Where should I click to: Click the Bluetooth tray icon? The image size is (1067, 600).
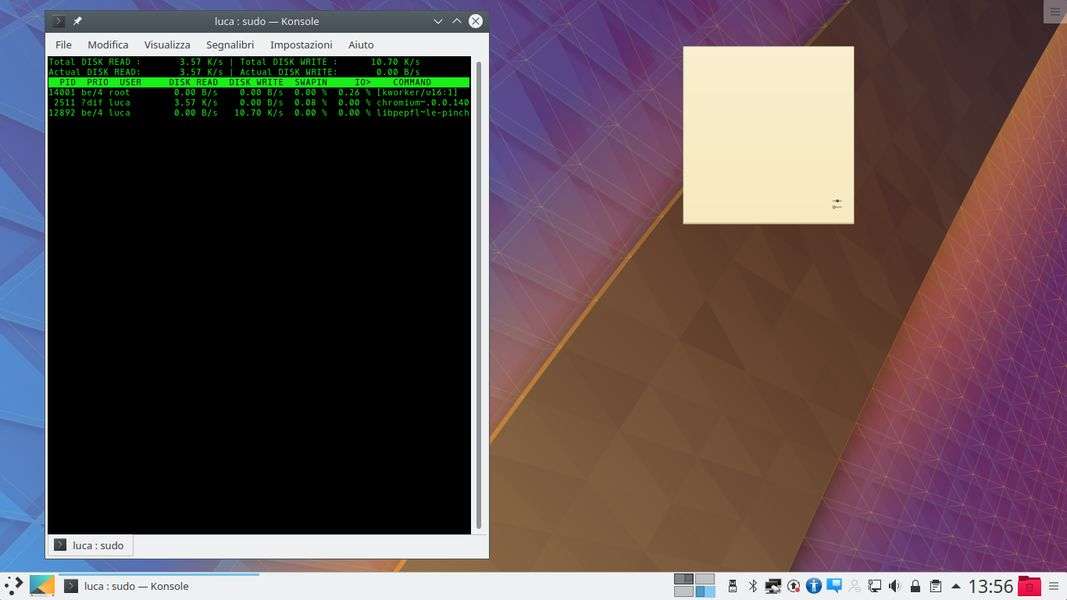click(x=753, y=586)
